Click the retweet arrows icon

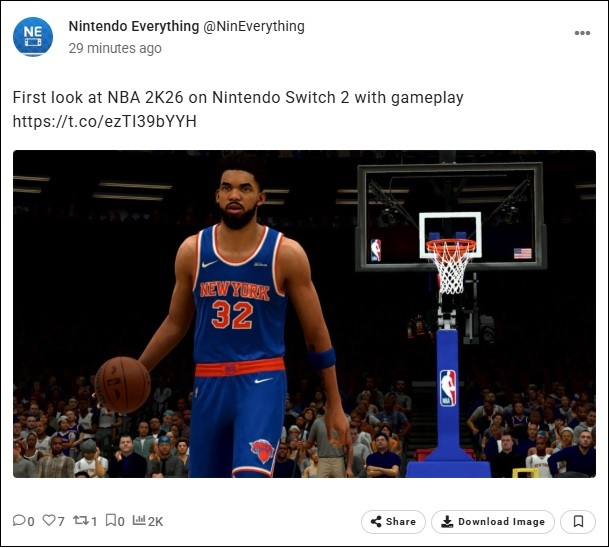[x=81, y=520]
